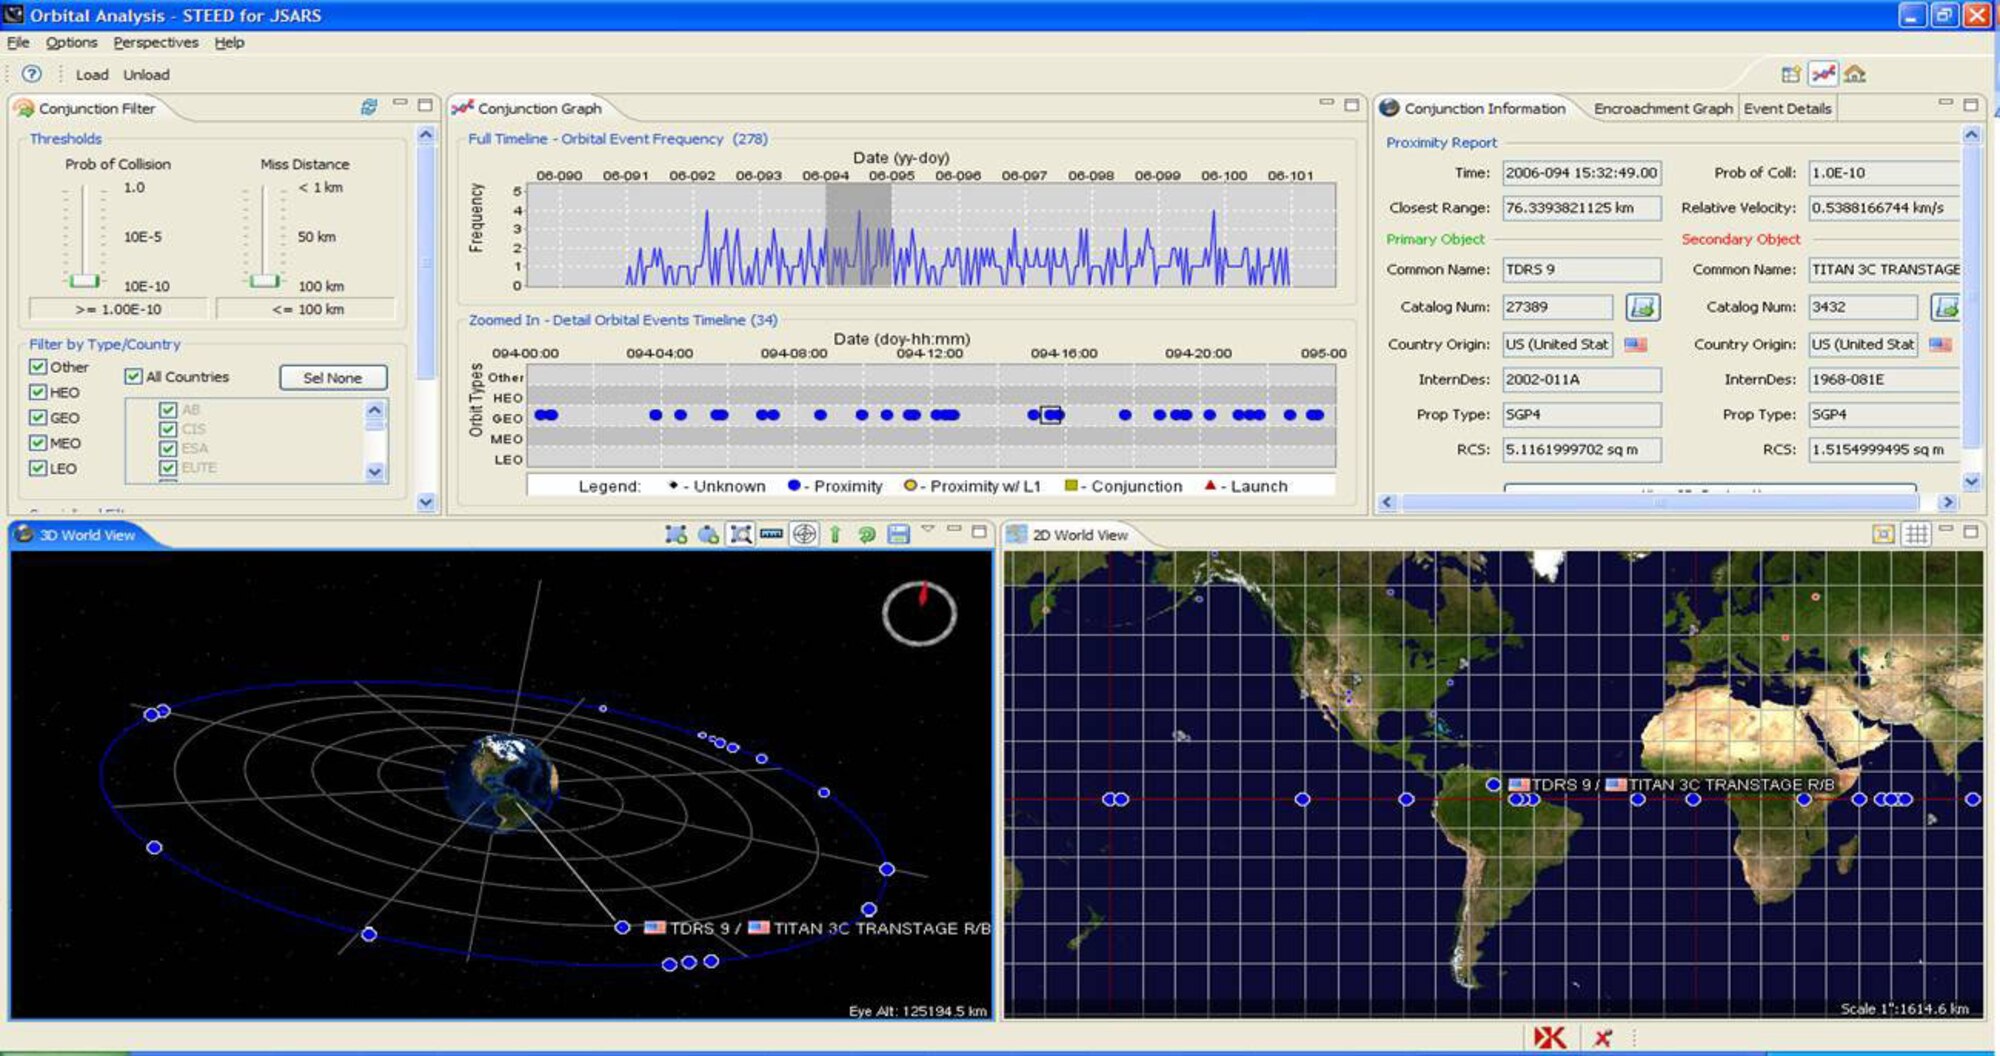Click the Miss Distance slider handle

264,280
